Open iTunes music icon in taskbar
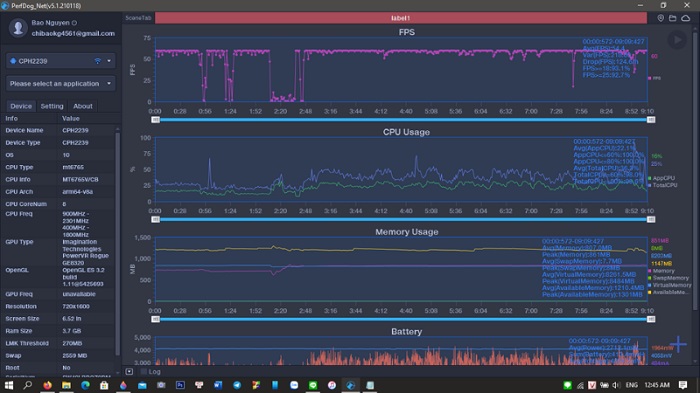 pos(332,385)
